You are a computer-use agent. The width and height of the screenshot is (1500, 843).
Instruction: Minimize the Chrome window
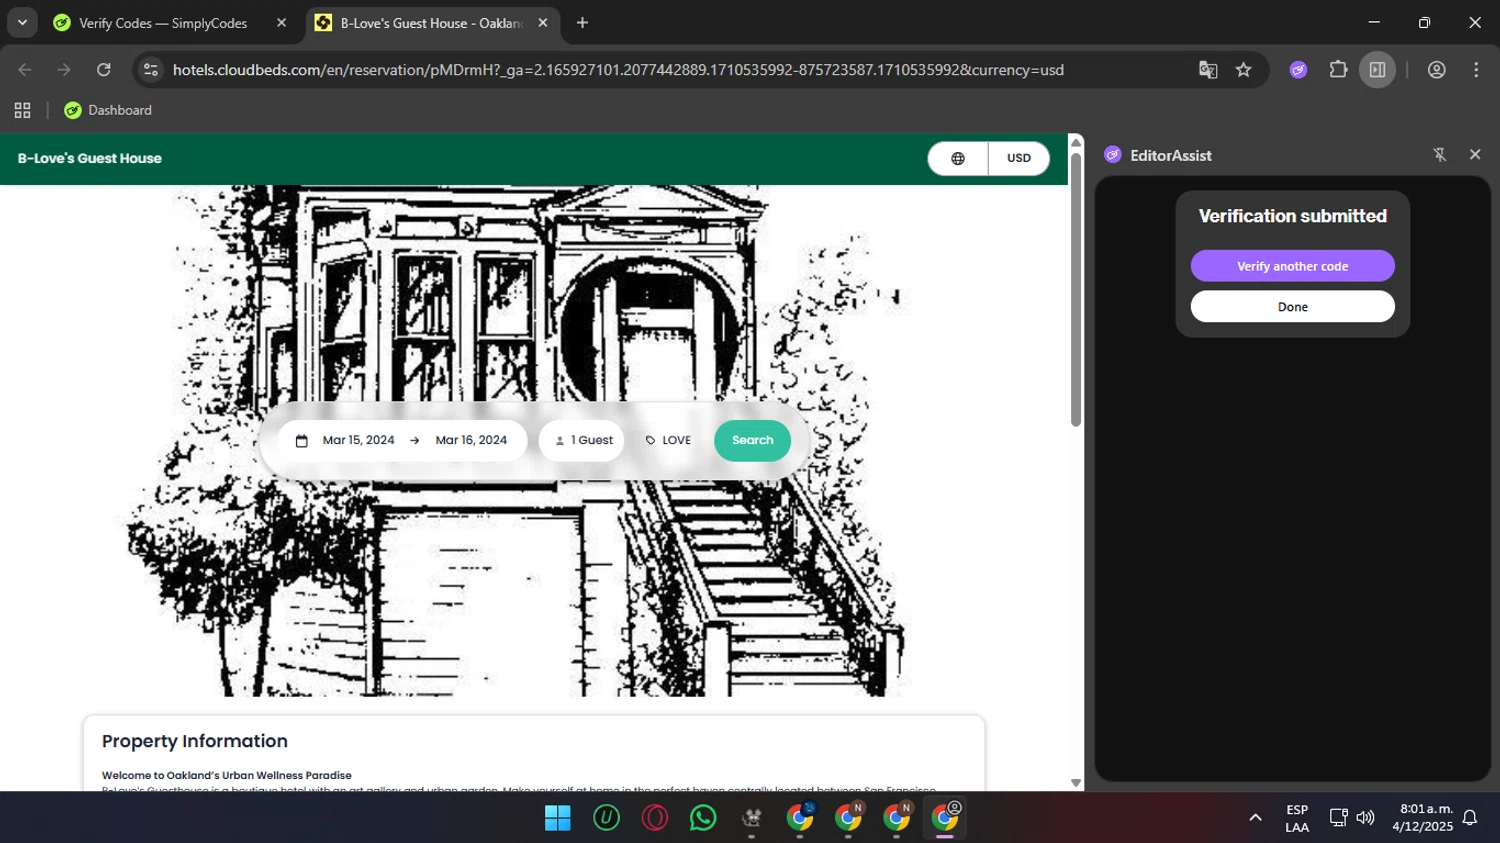tap(1374, 22)
